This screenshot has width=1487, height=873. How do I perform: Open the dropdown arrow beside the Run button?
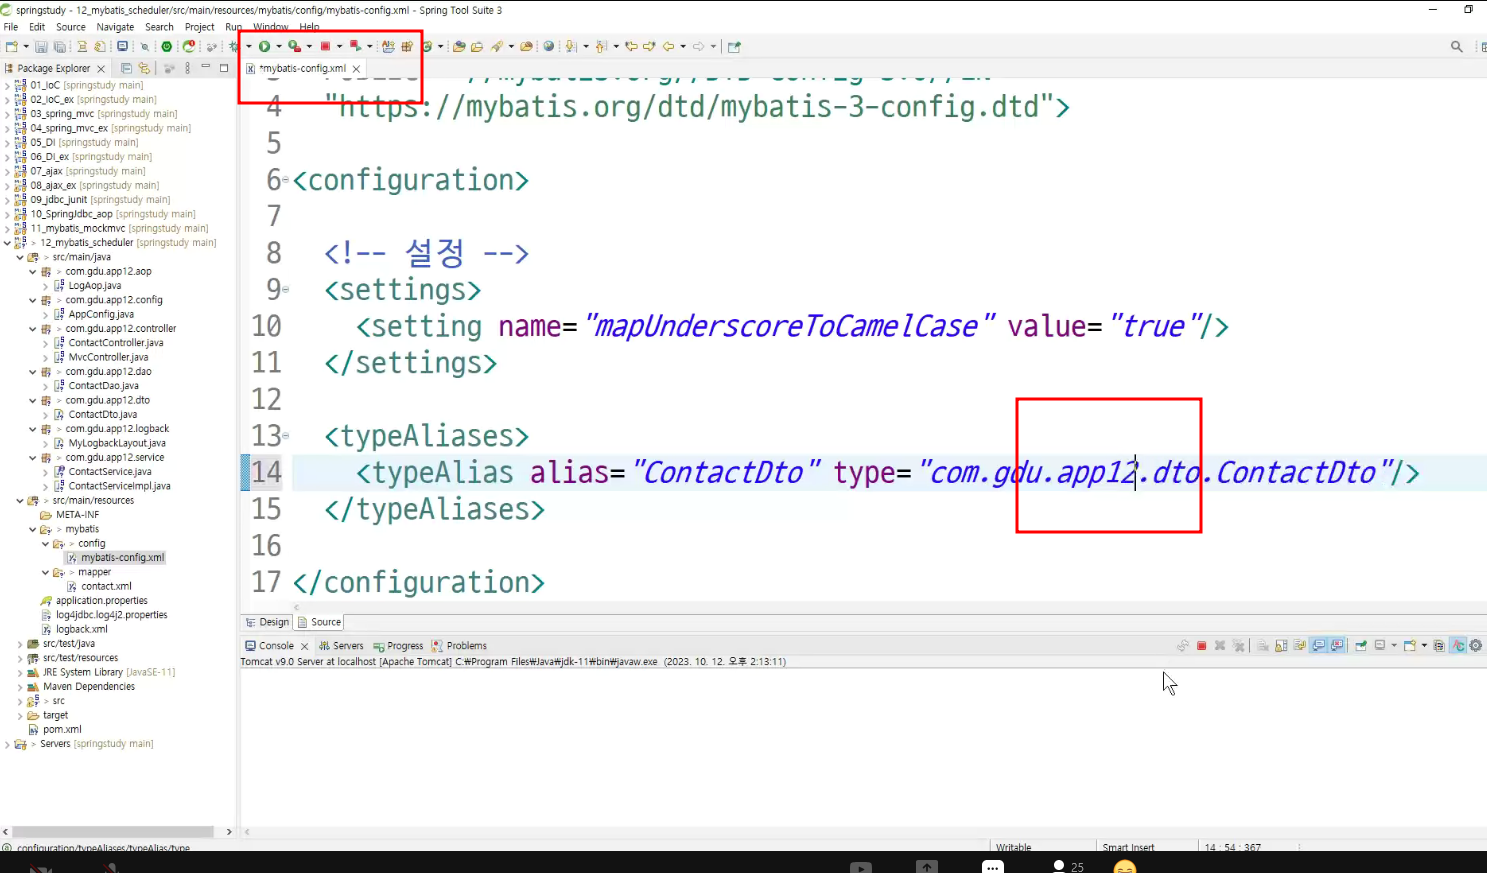pos(279,46)
